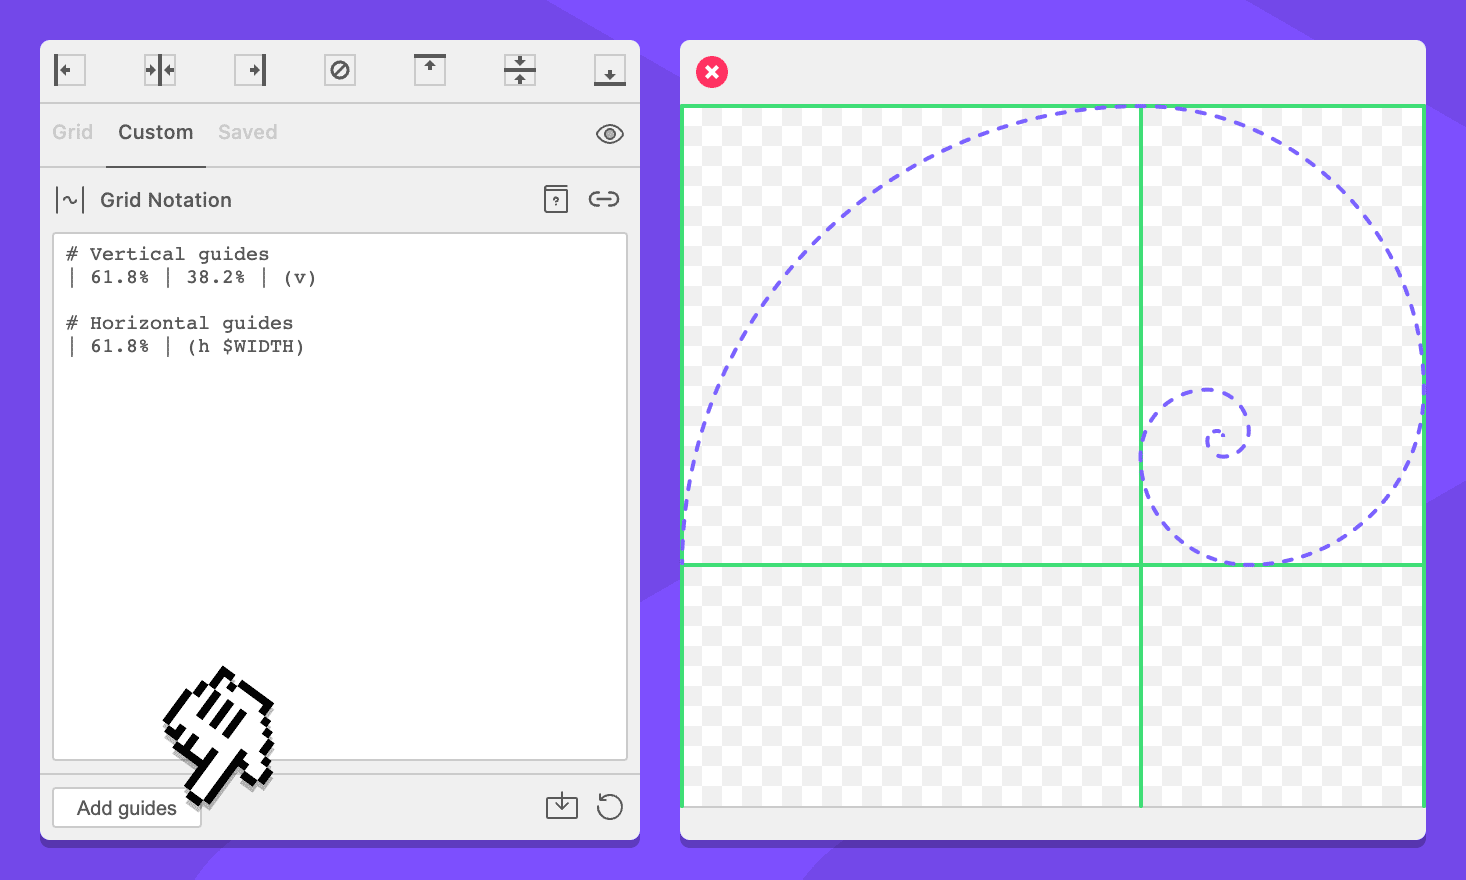This screenshot has height=880, width=1466.
Task: Reset the notation with circular arrow
Action: click(609, 806)
